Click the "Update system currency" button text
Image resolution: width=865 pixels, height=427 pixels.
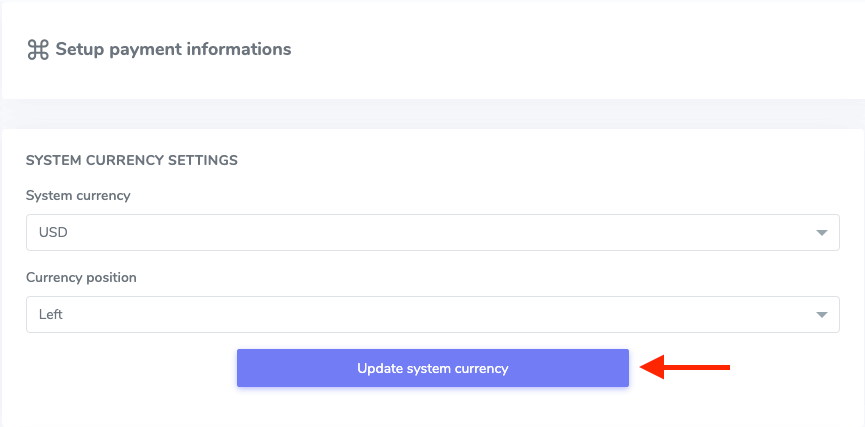click(432, 368)
